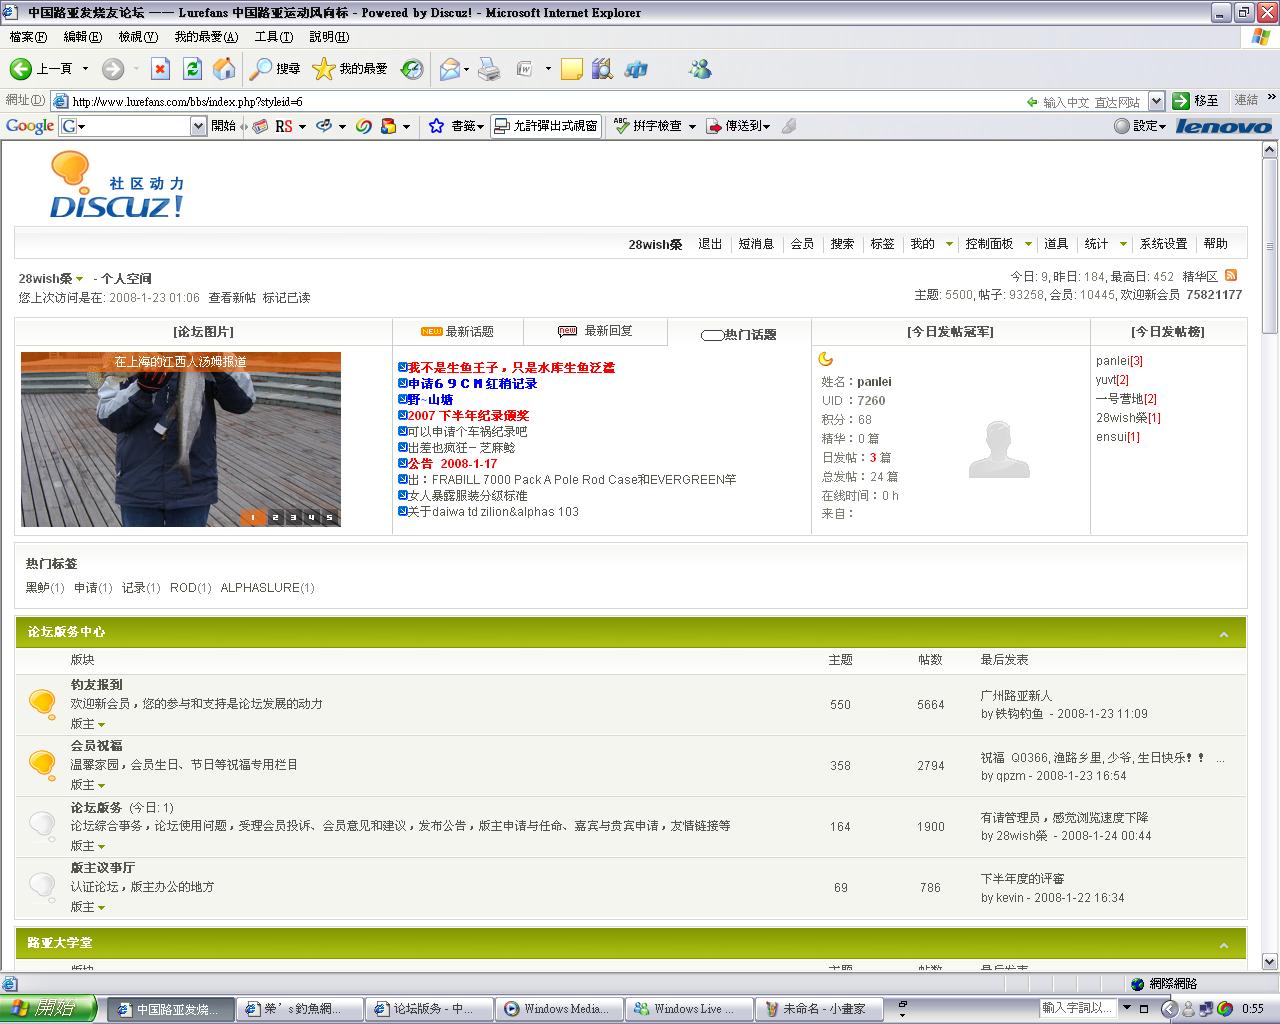1280x1024 pixels.
Task: Switch to Windows Live taskbar button
Action: 689,1009
